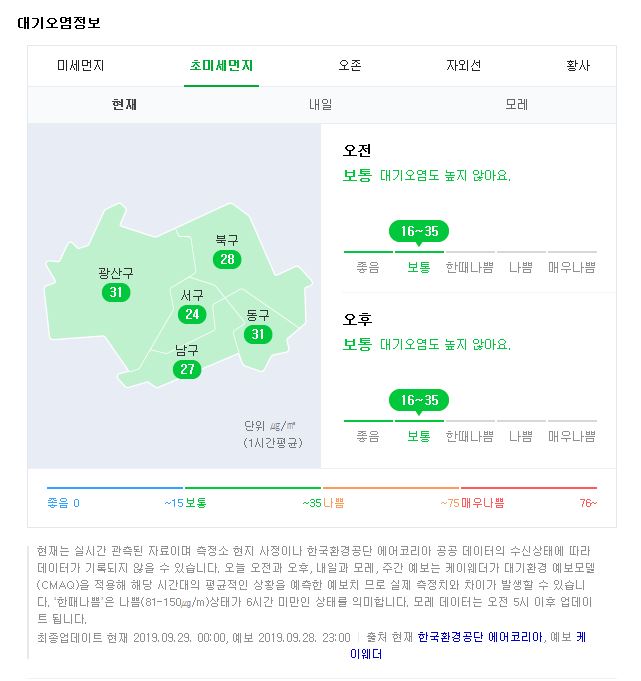Click the 매우나쁨 red legend bar
The image size is (641, 681).
[x=529, y=488]
